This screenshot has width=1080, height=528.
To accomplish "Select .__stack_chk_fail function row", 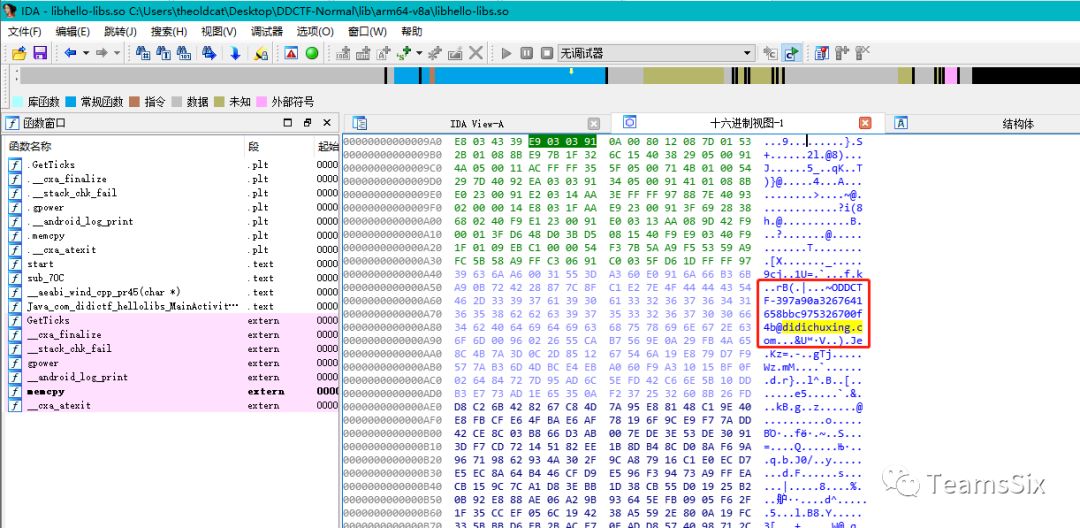I will [173, 193].
